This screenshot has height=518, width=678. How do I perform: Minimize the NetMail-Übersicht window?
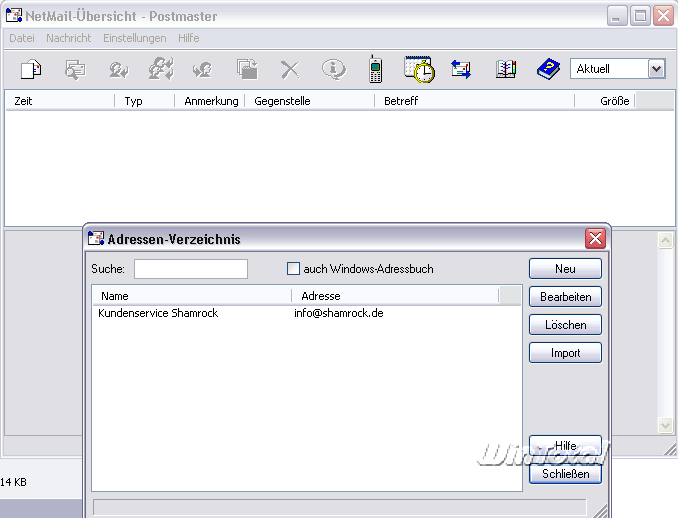click(x=617, y=16)
